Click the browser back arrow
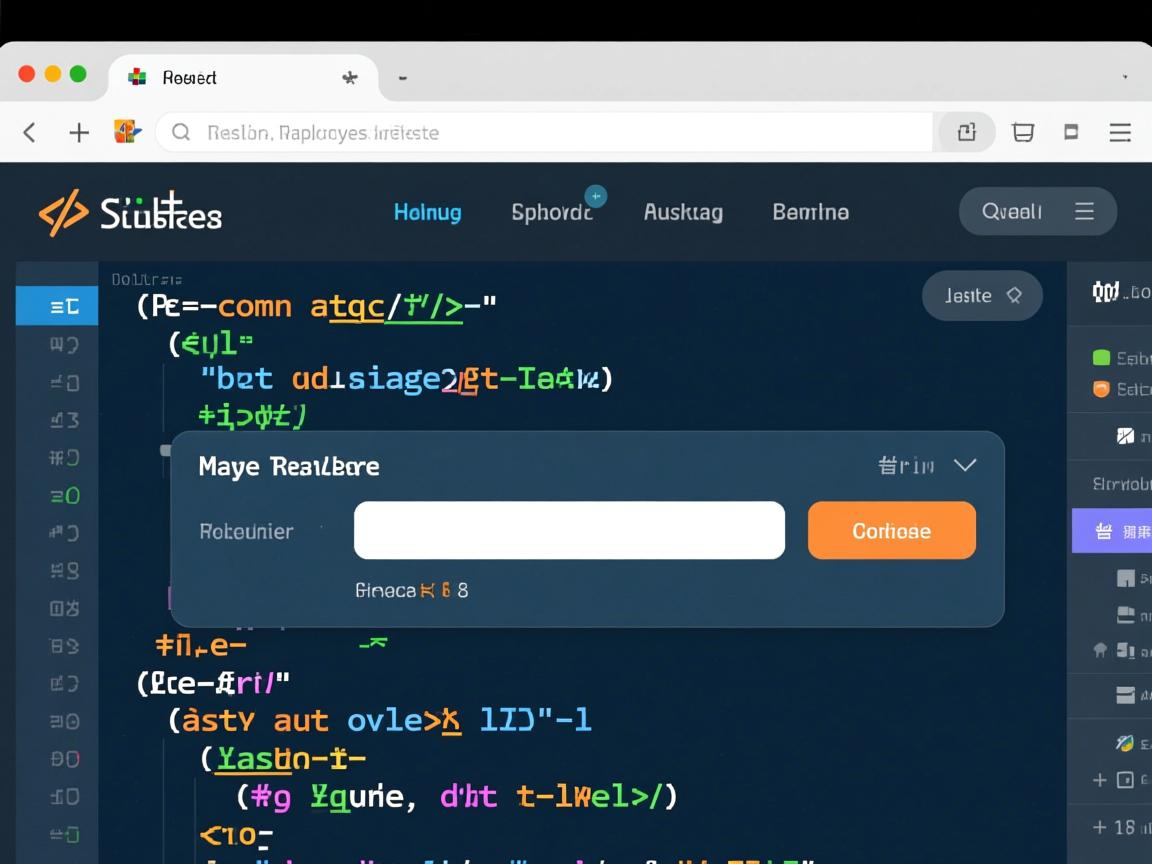This screenshot has height=864, width=1152. click(x=30, y=132)
